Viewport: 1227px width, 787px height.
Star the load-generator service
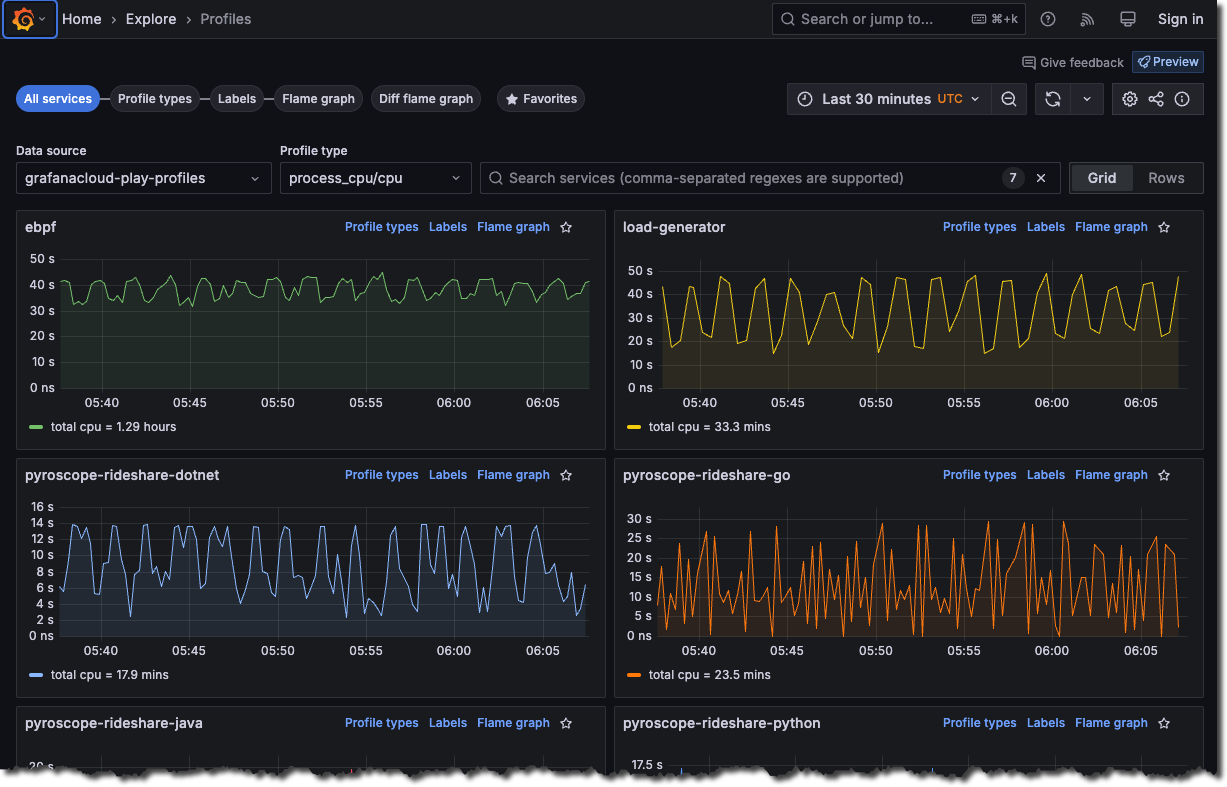coord(1164,227)
